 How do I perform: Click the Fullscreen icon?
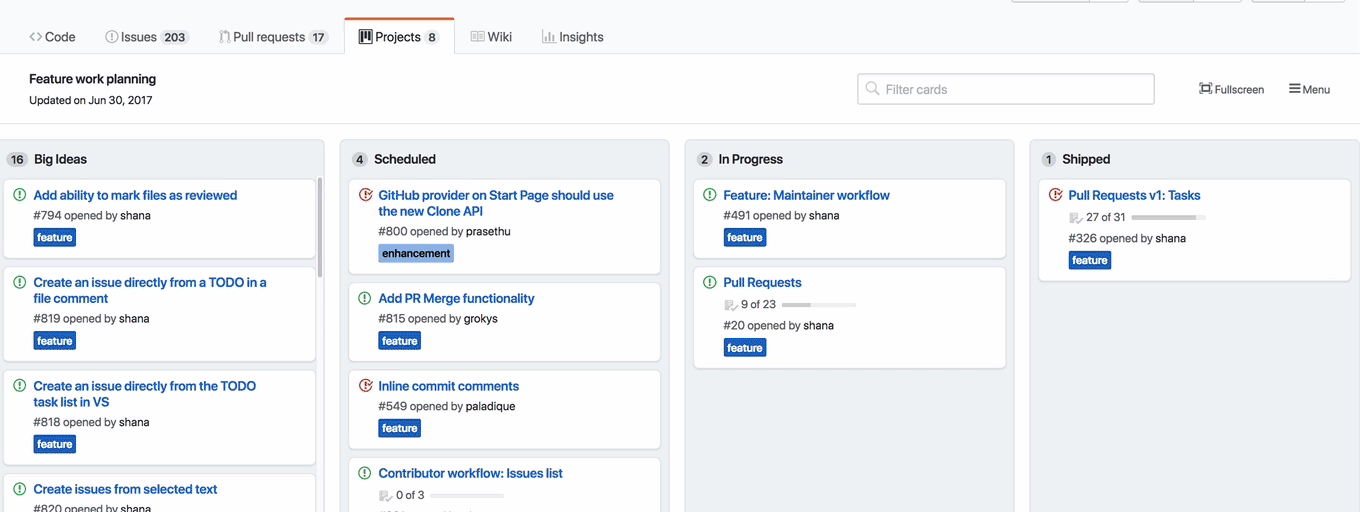click(1205, 89)
